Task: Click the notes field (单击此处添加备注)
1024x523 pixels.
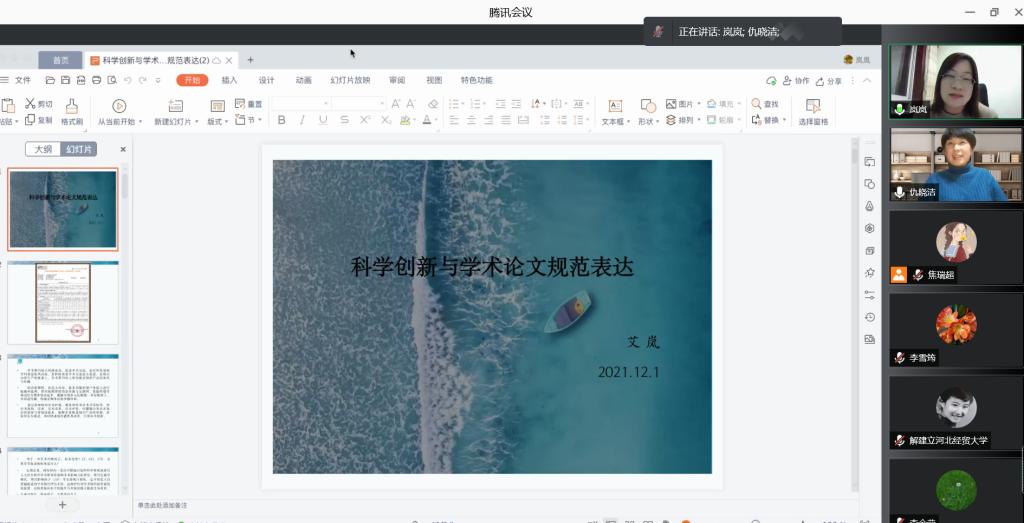Action: click(x=162, y=505)
